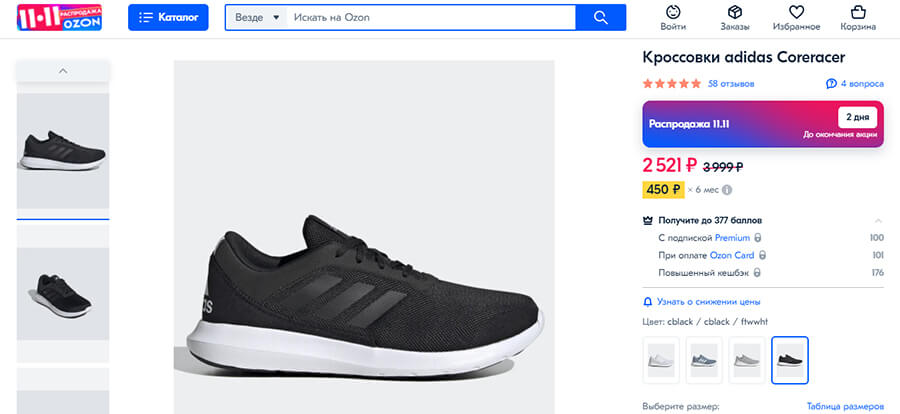The image size is (900, 414).
Task: Open the 58 отзывов reviews link
Action: click(x=731, y=84)
